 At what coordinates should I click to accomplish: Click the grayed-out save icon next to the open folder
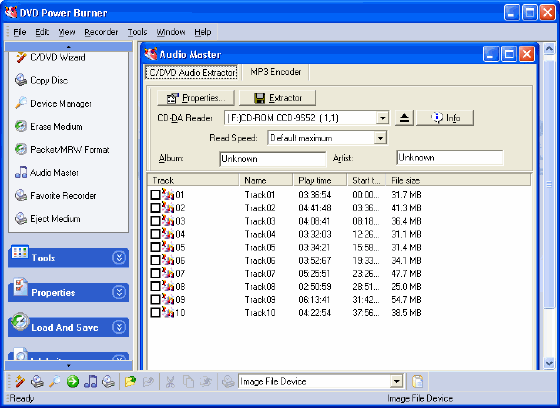point(148,382)
